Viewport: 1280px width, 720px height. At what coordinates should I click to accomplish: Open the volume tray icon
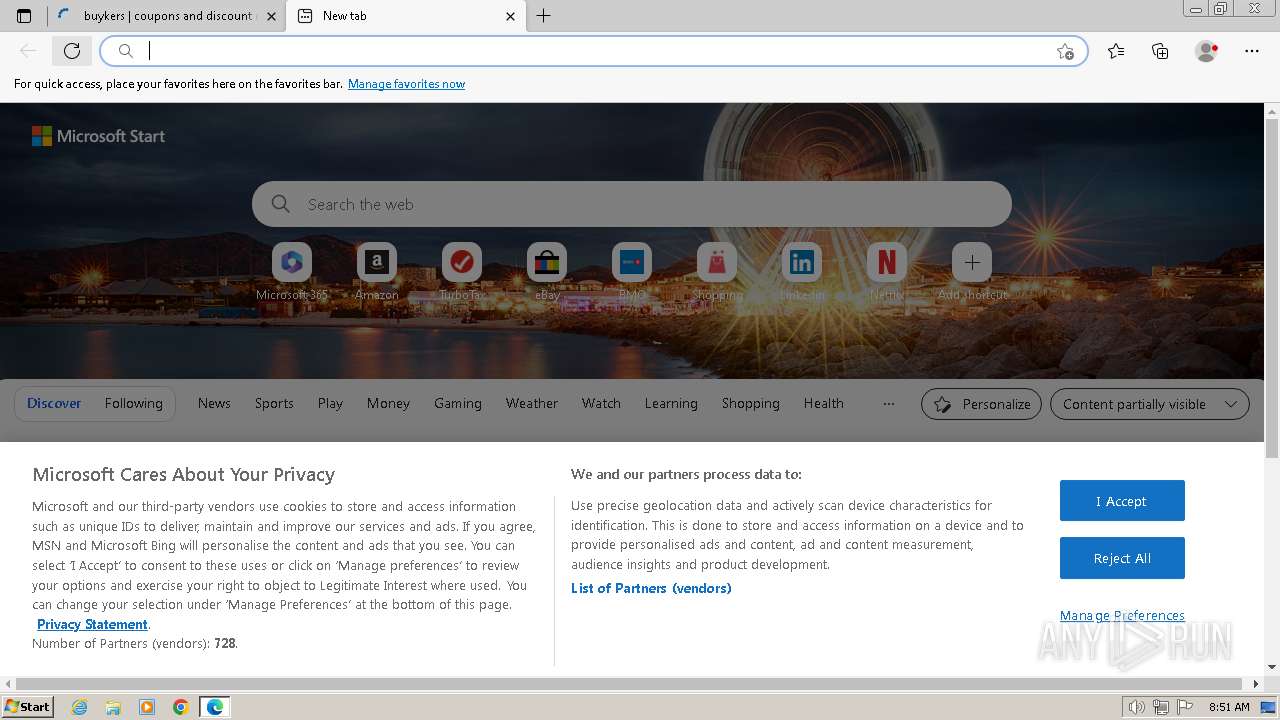pos(1138,707)
